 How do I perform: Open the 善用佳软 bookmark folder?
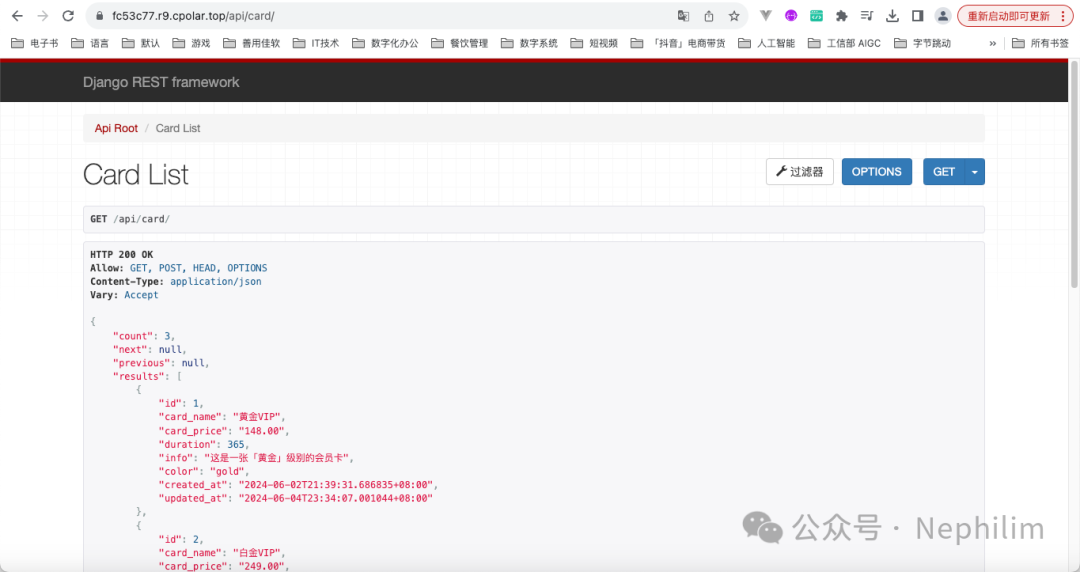(251, 43)
